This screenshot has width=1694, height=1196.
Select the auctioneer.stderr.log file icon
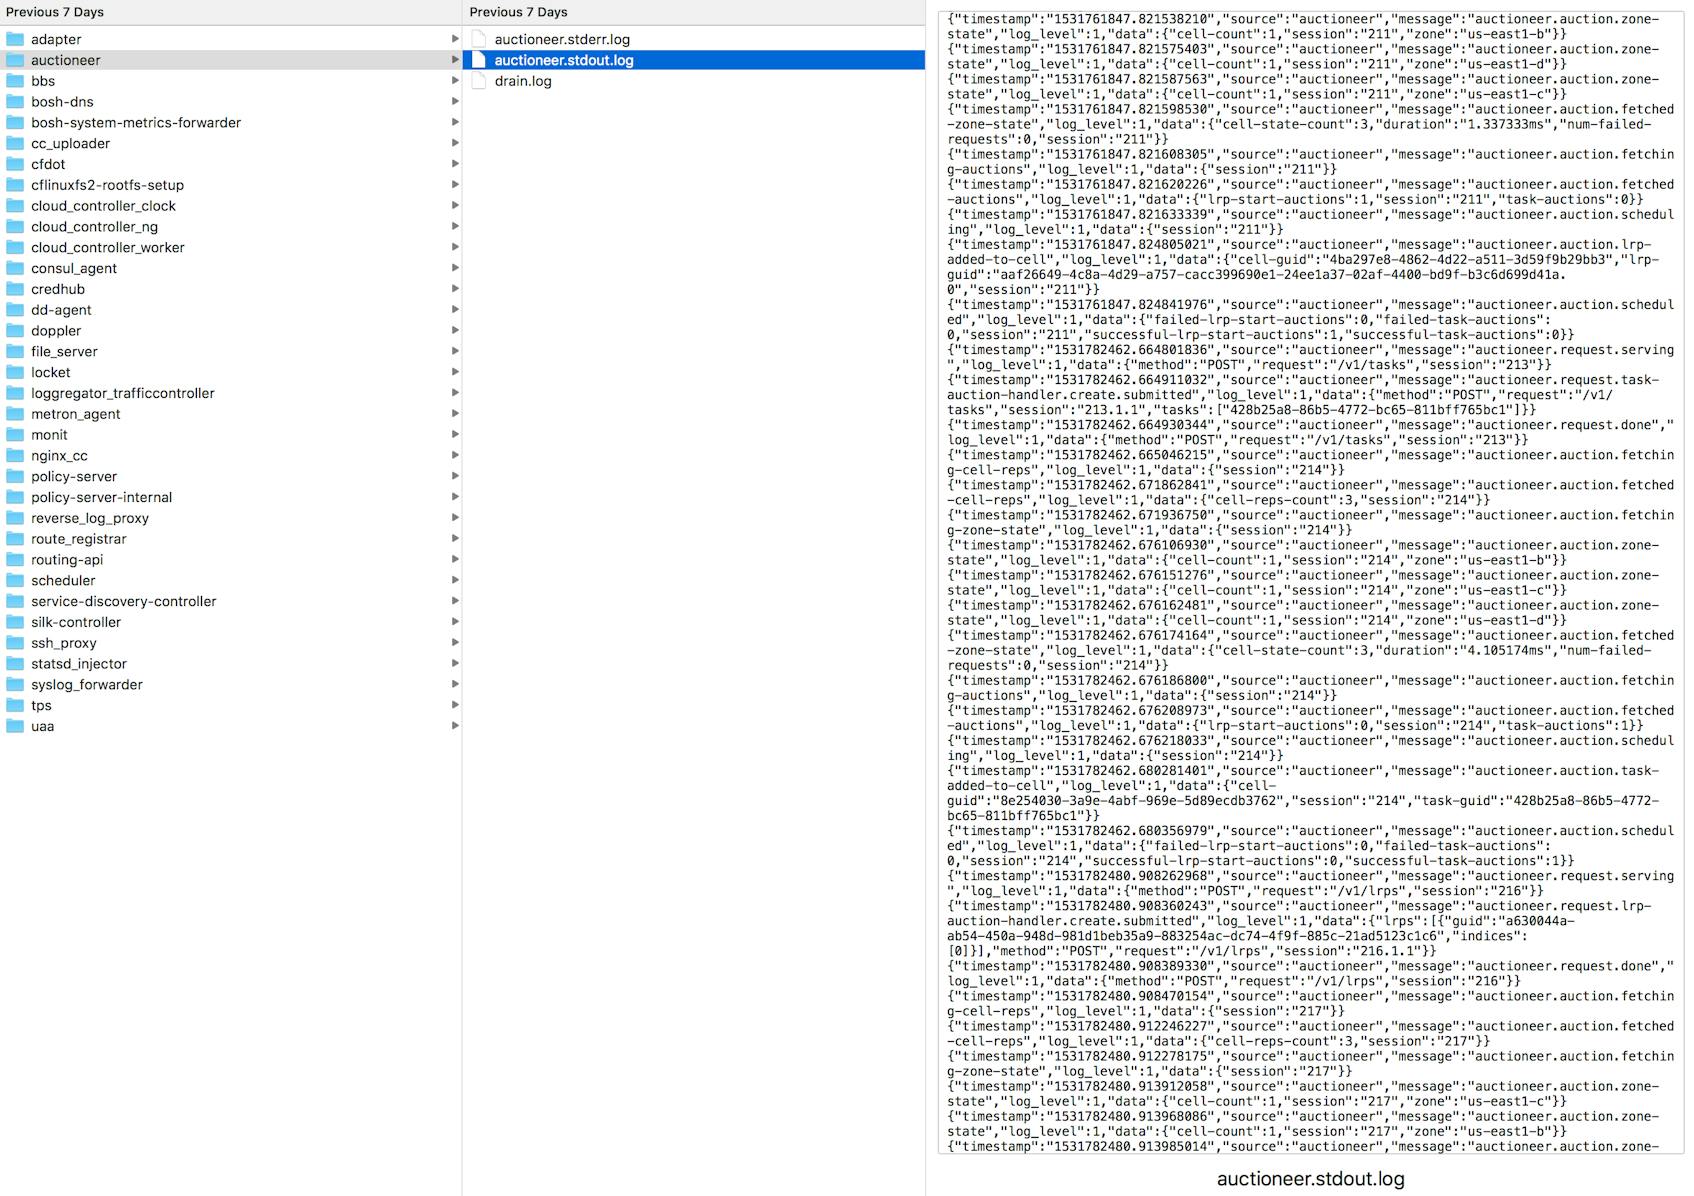coord(481,39)
